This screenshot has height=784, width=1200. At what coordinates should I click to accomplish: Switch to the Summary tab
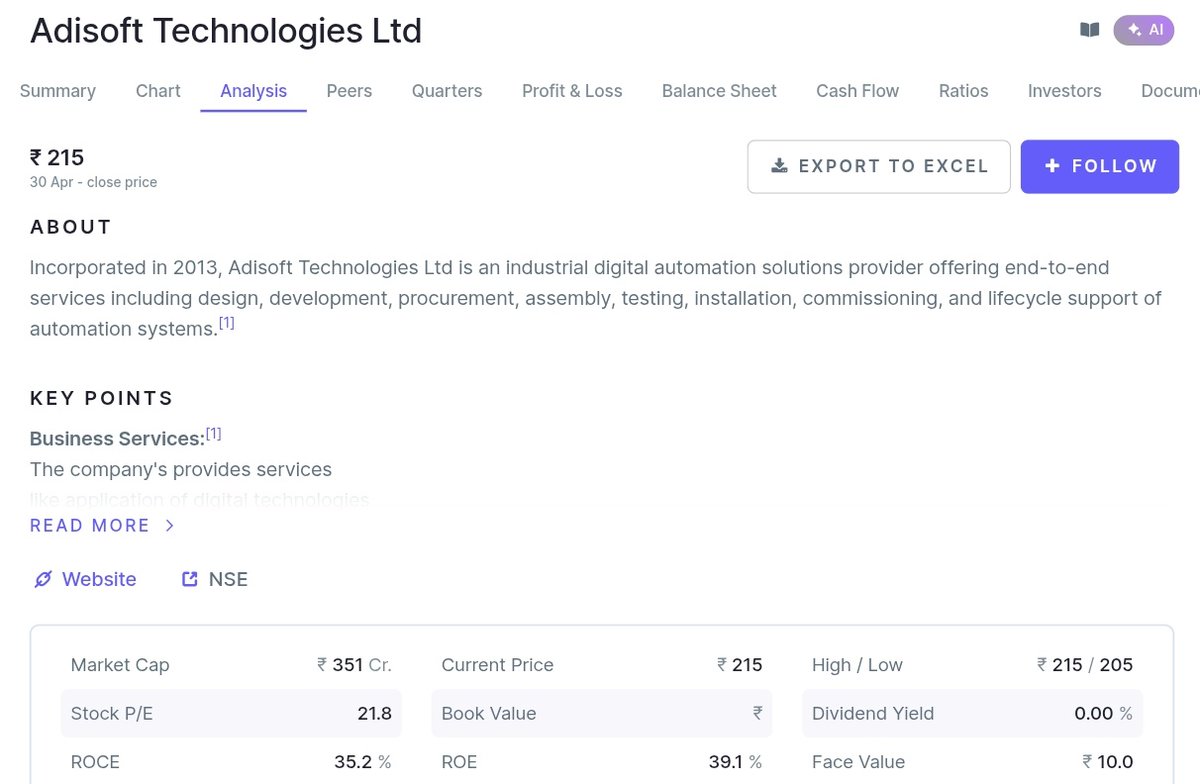click(x=58, y=91)
